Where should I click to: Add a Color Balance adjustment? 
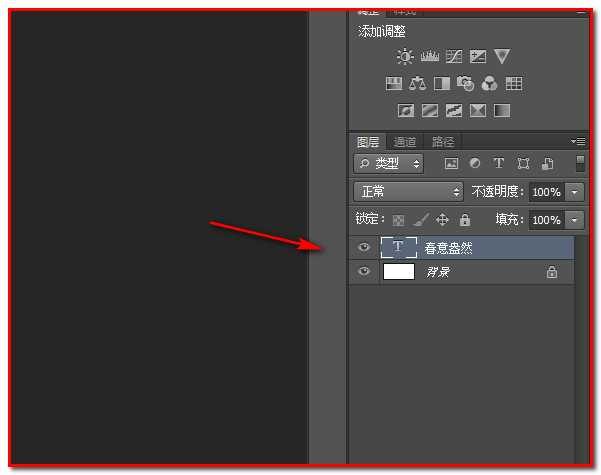pyautogui.click(x=417, y=84)
